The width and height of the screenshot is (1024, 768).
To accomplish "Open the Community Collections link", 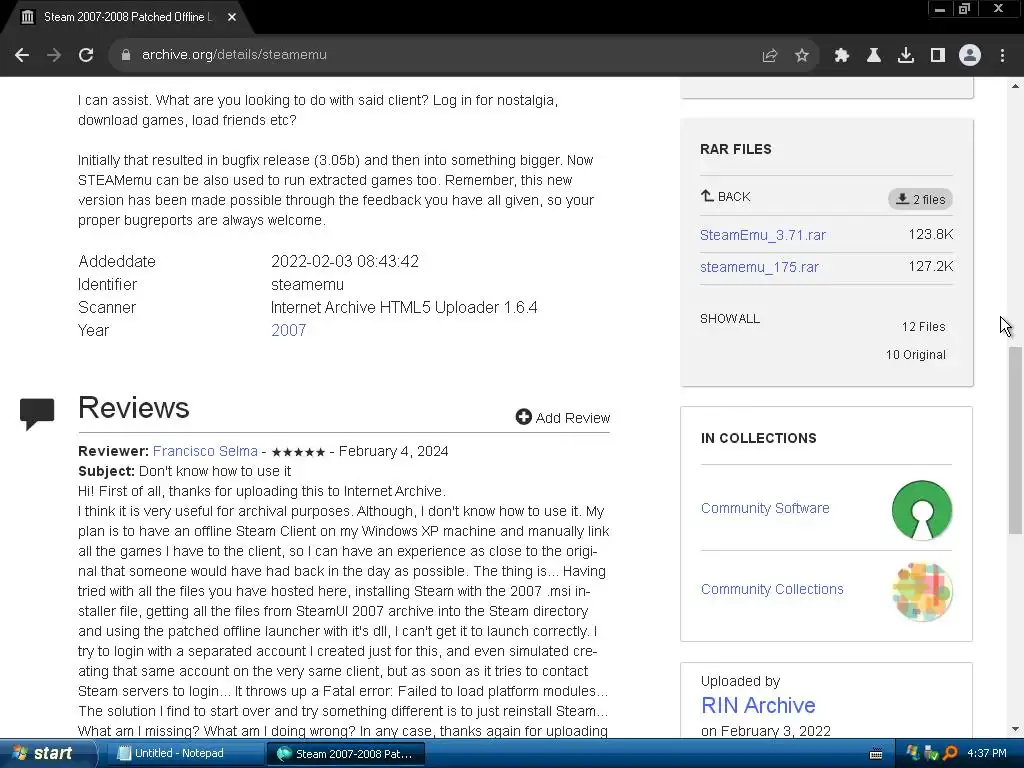I will pos(772,589).
